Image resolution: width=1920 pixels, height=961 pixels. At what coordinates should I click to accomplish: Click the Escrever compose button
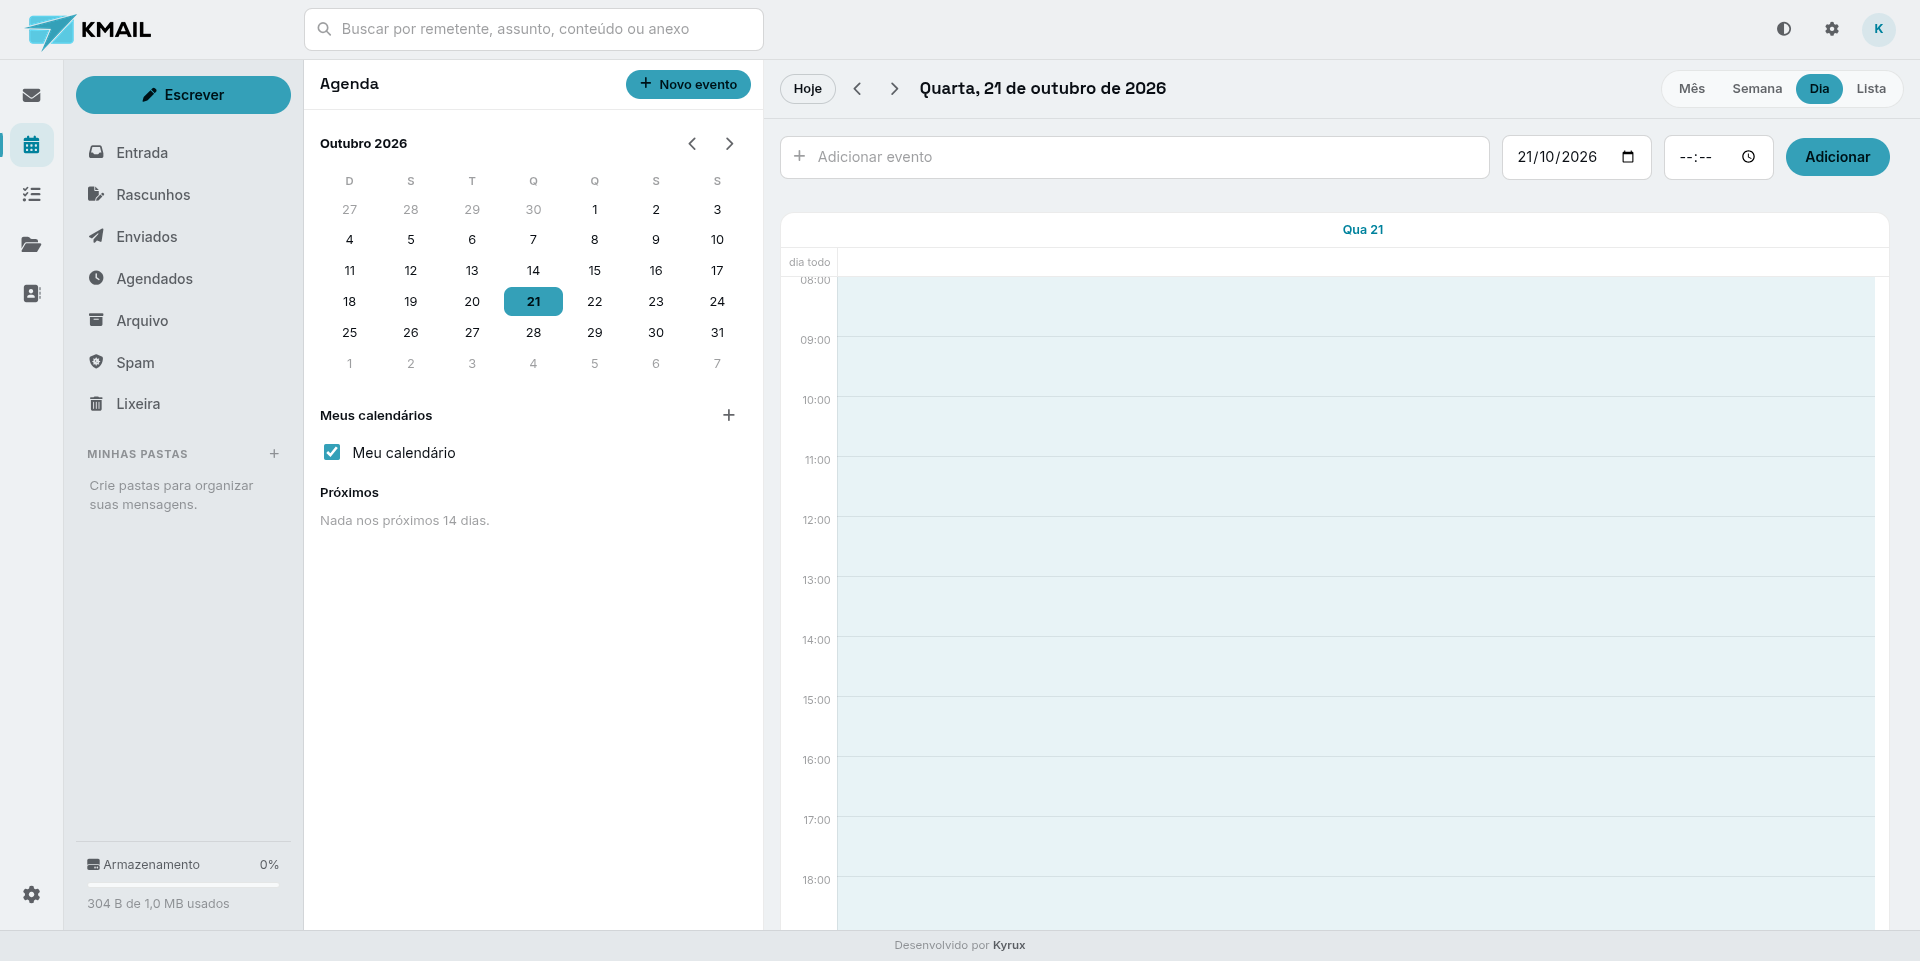183,95
